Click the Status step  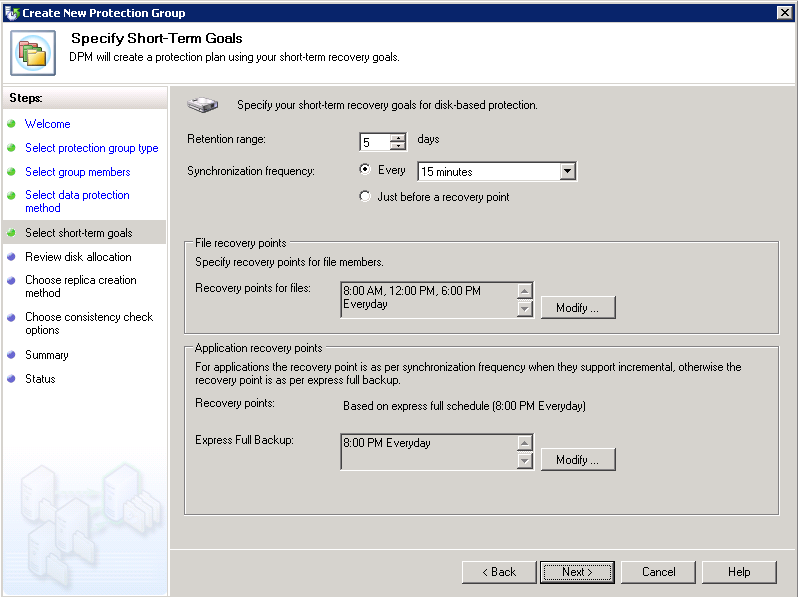(40, 379)
